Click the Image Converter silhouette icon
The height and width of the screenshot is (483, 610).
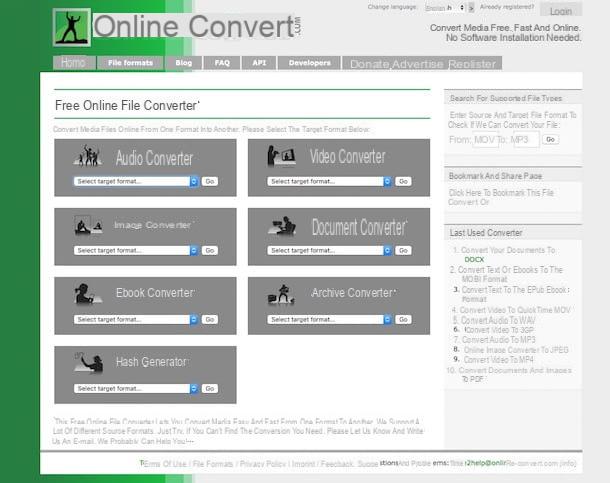click(88, 225)
